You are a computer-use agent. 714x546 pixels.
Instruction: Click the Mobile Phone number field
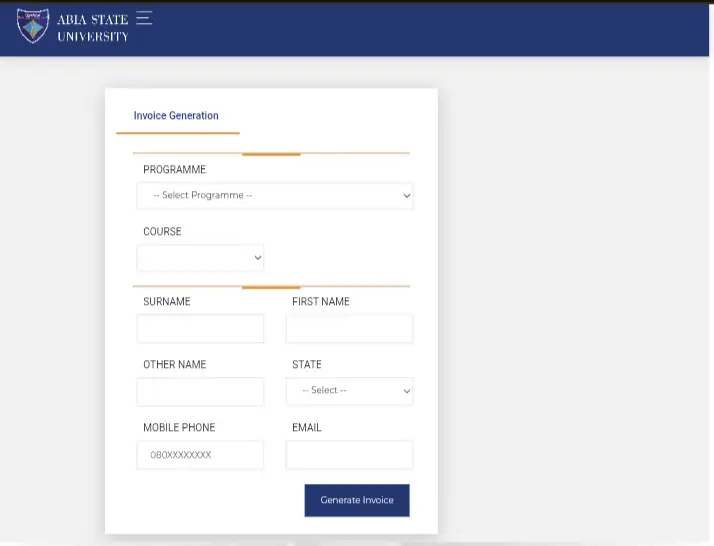pos(201,455)
